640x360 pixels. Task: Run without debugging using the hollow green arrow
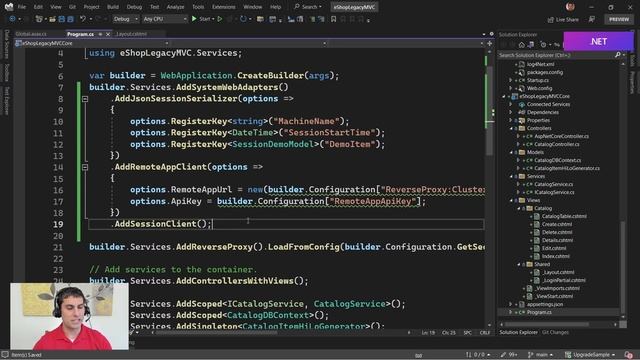coord(220,19)
